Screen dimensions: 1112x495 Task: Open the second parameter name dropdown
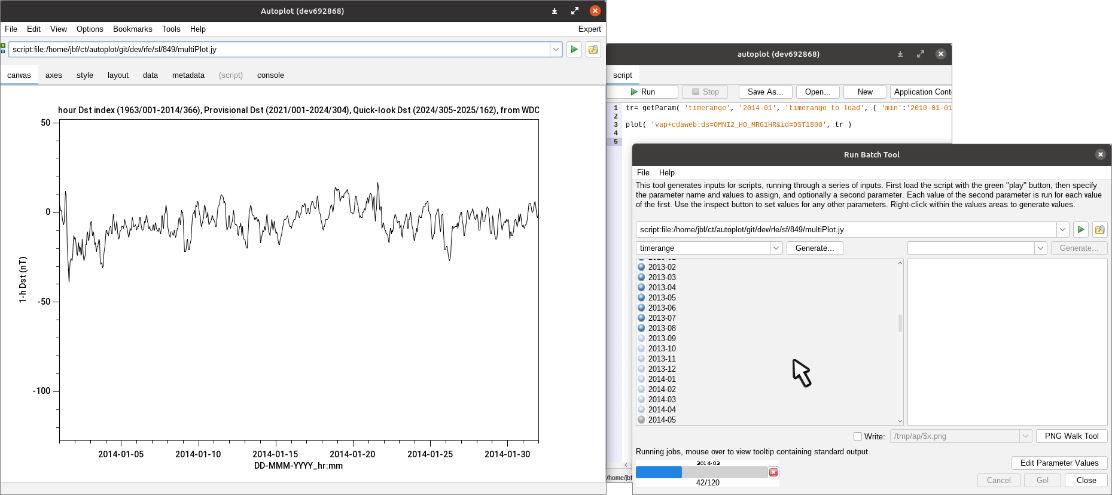(x=1040, y=248)
